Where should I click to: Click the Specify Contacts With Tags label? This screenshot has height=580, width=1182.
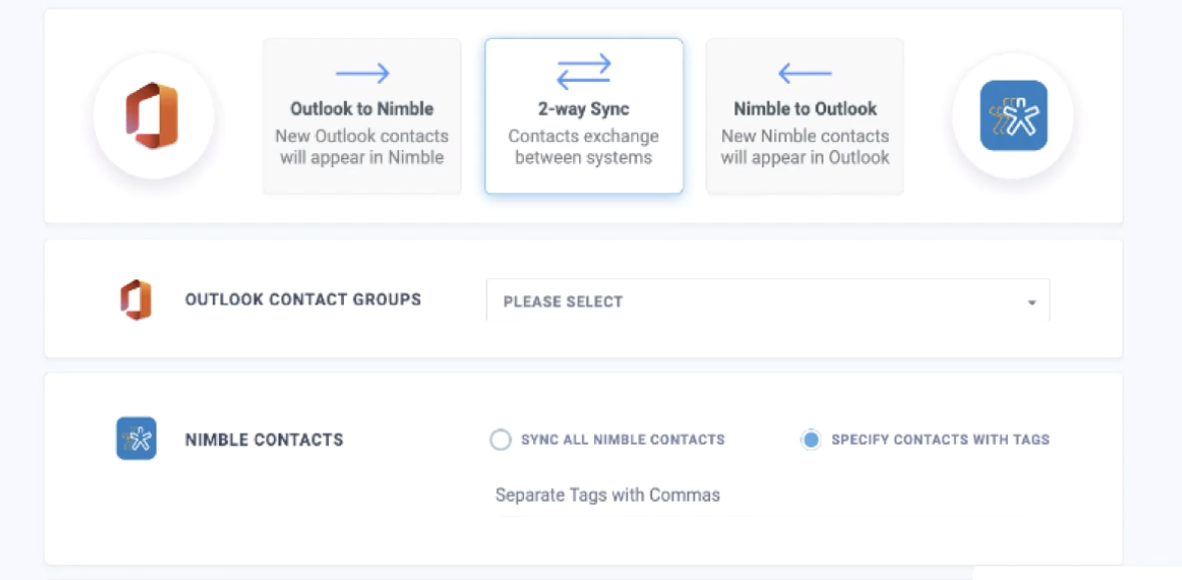click(x=940, y=440)
